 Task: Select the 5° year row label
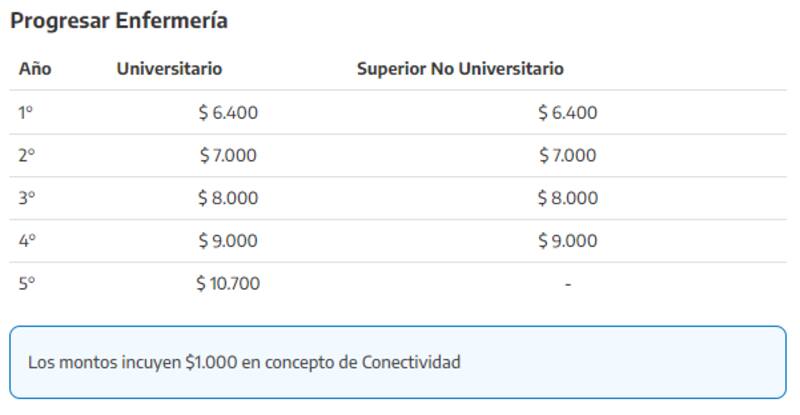point(27,284)
